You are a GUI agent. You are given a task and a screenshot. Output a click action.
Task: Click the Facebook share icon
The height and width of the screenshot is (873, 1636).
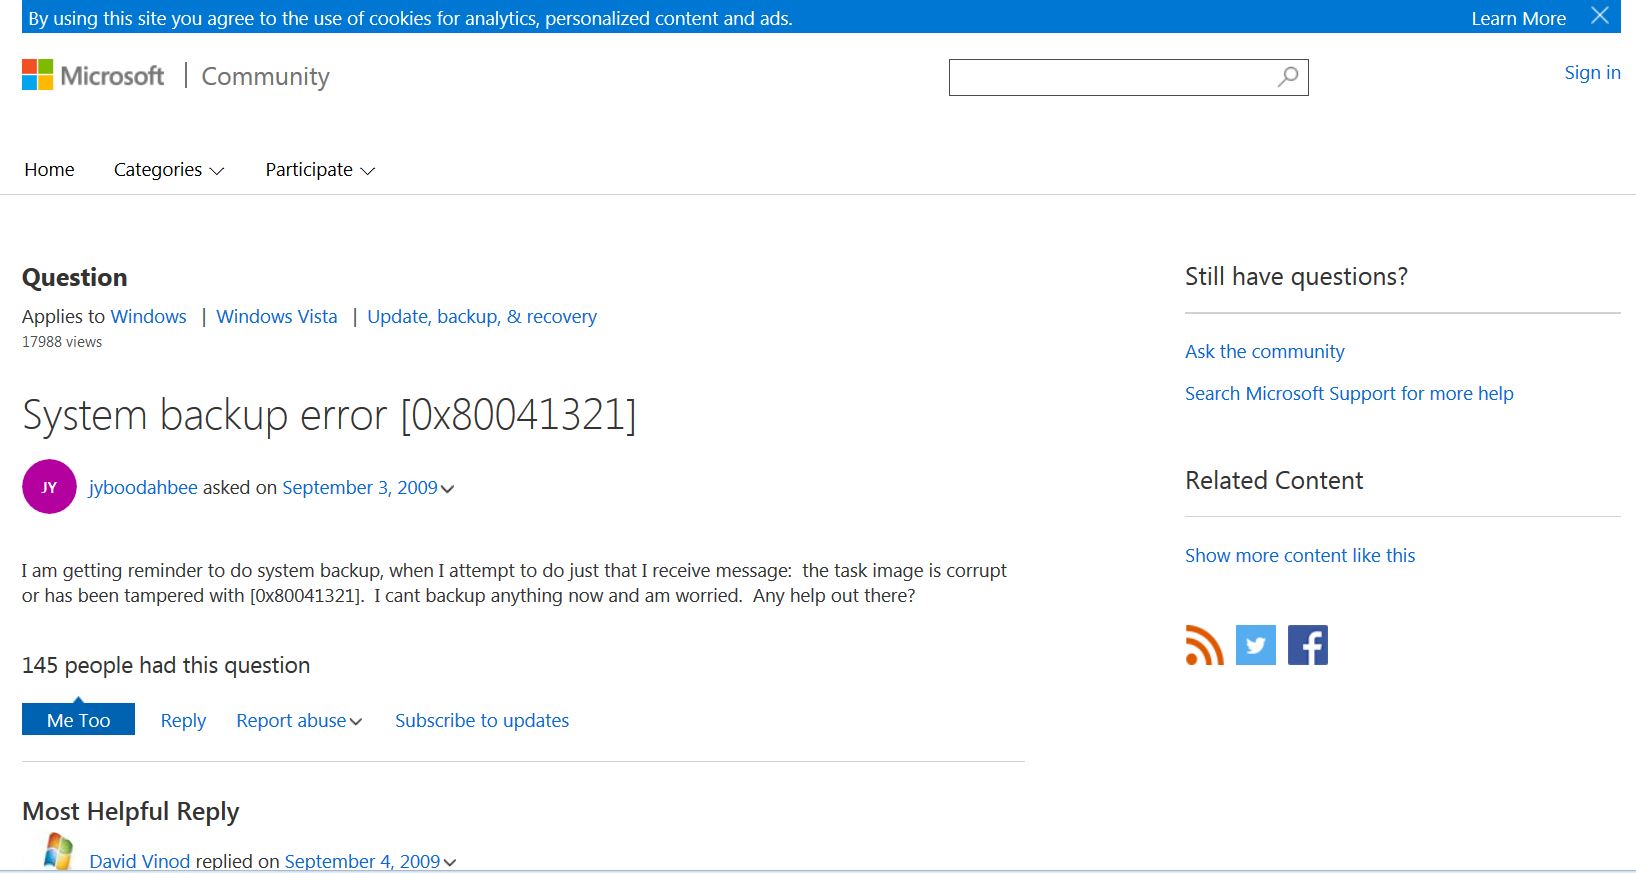tap(1307, 645)
